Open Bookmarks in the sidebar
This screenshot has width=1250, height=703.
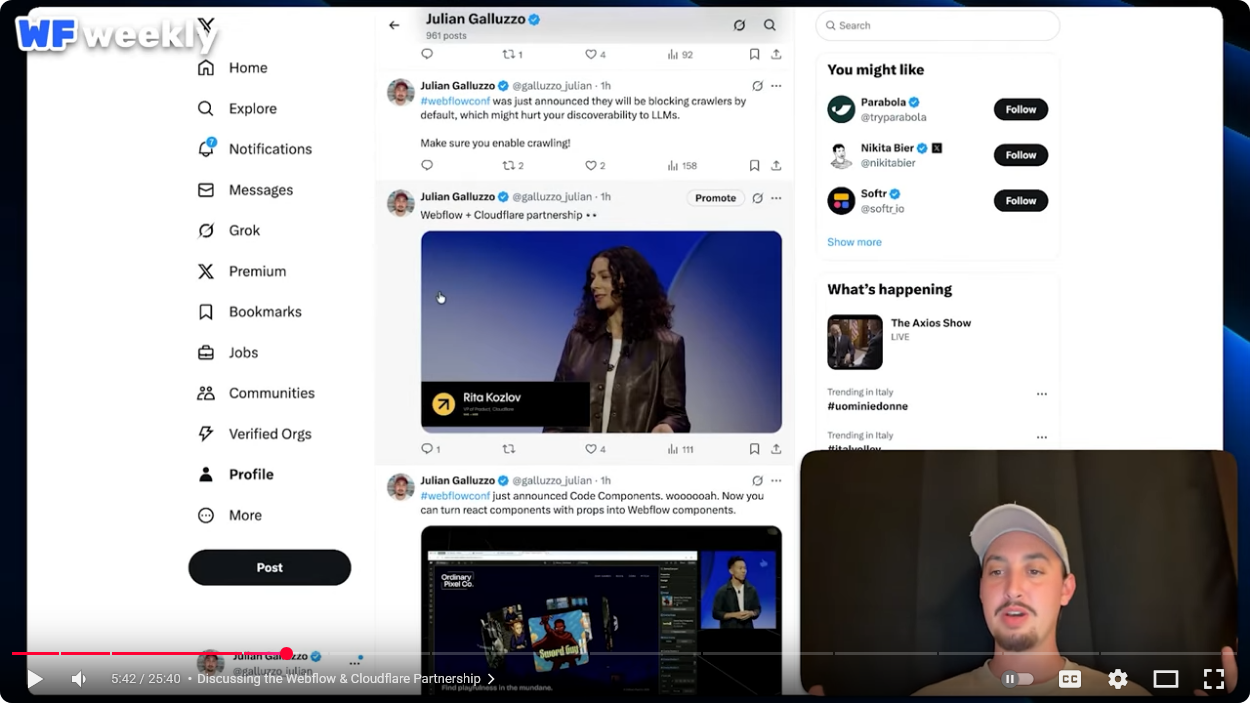point(249,312)
